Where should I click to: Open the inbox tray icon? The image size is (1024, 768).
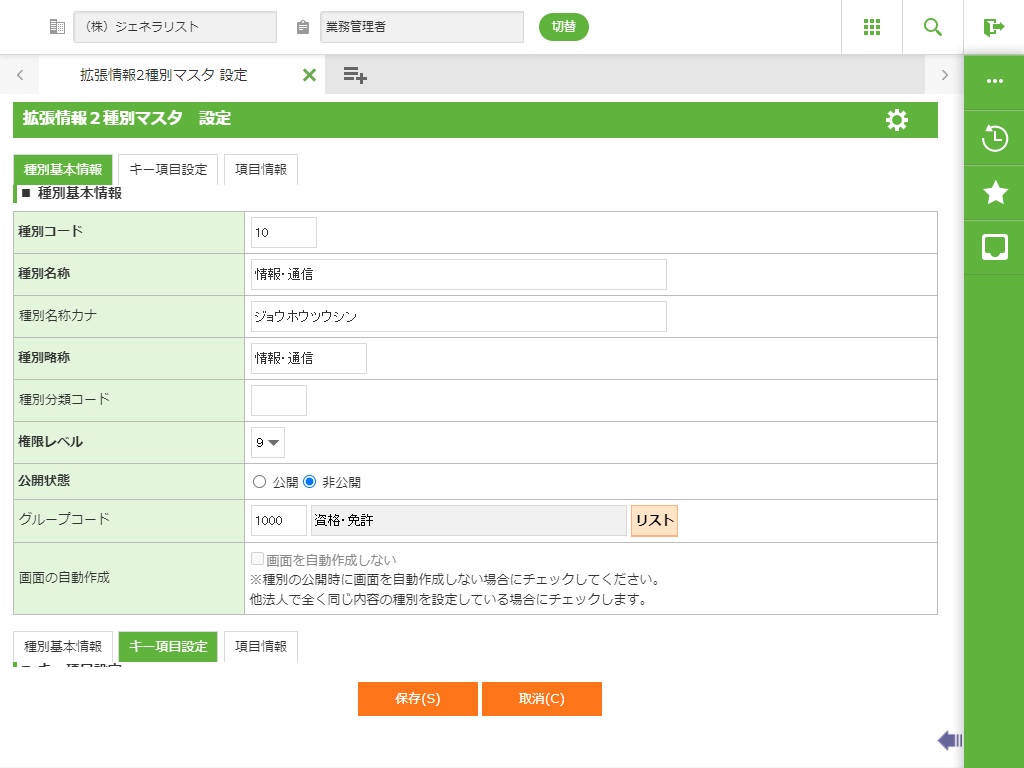tap(995, 247)
